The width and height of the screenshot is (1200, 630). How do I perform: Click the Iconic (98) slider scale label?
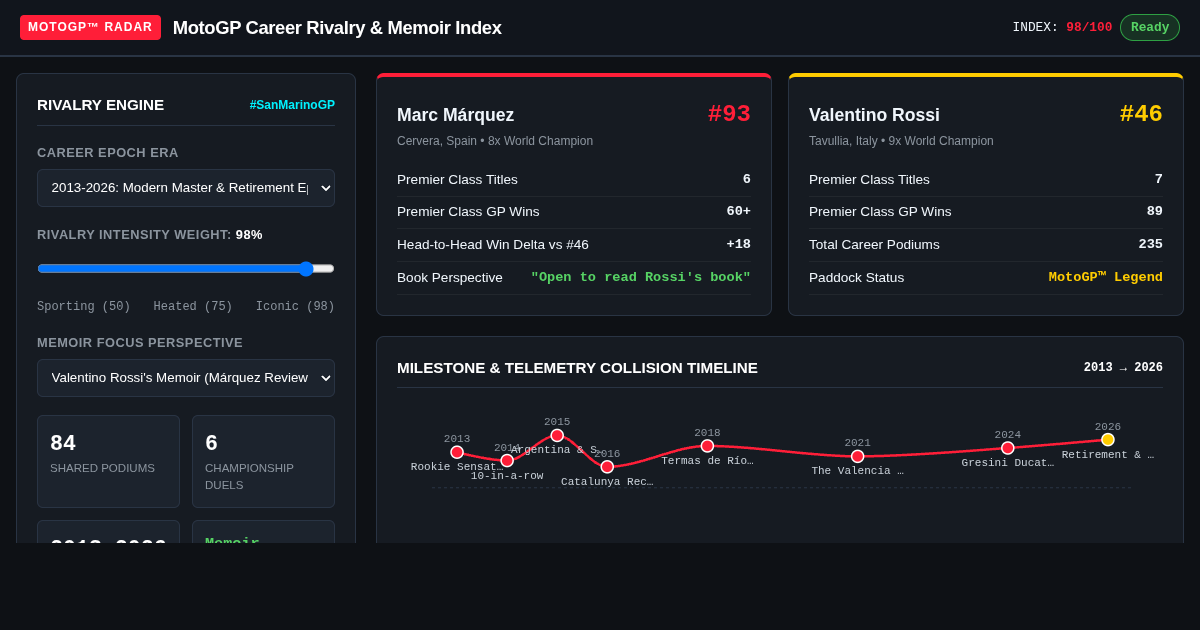(295, 307)
